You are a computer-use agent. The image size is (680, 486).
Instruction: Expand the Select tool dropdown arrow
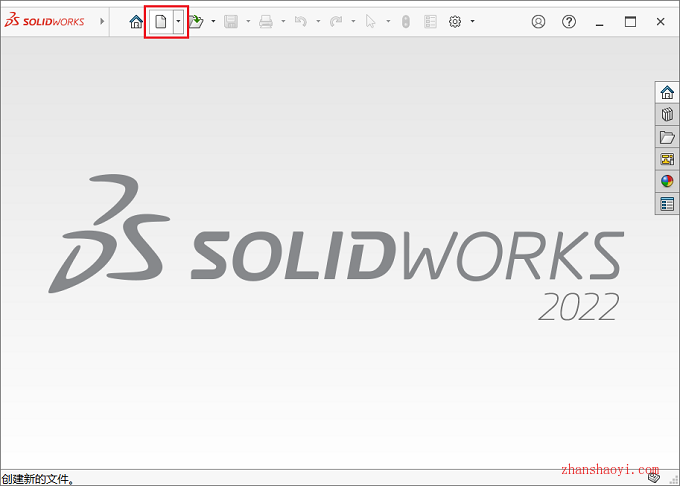pyautogui.click(x=388, y=21)
